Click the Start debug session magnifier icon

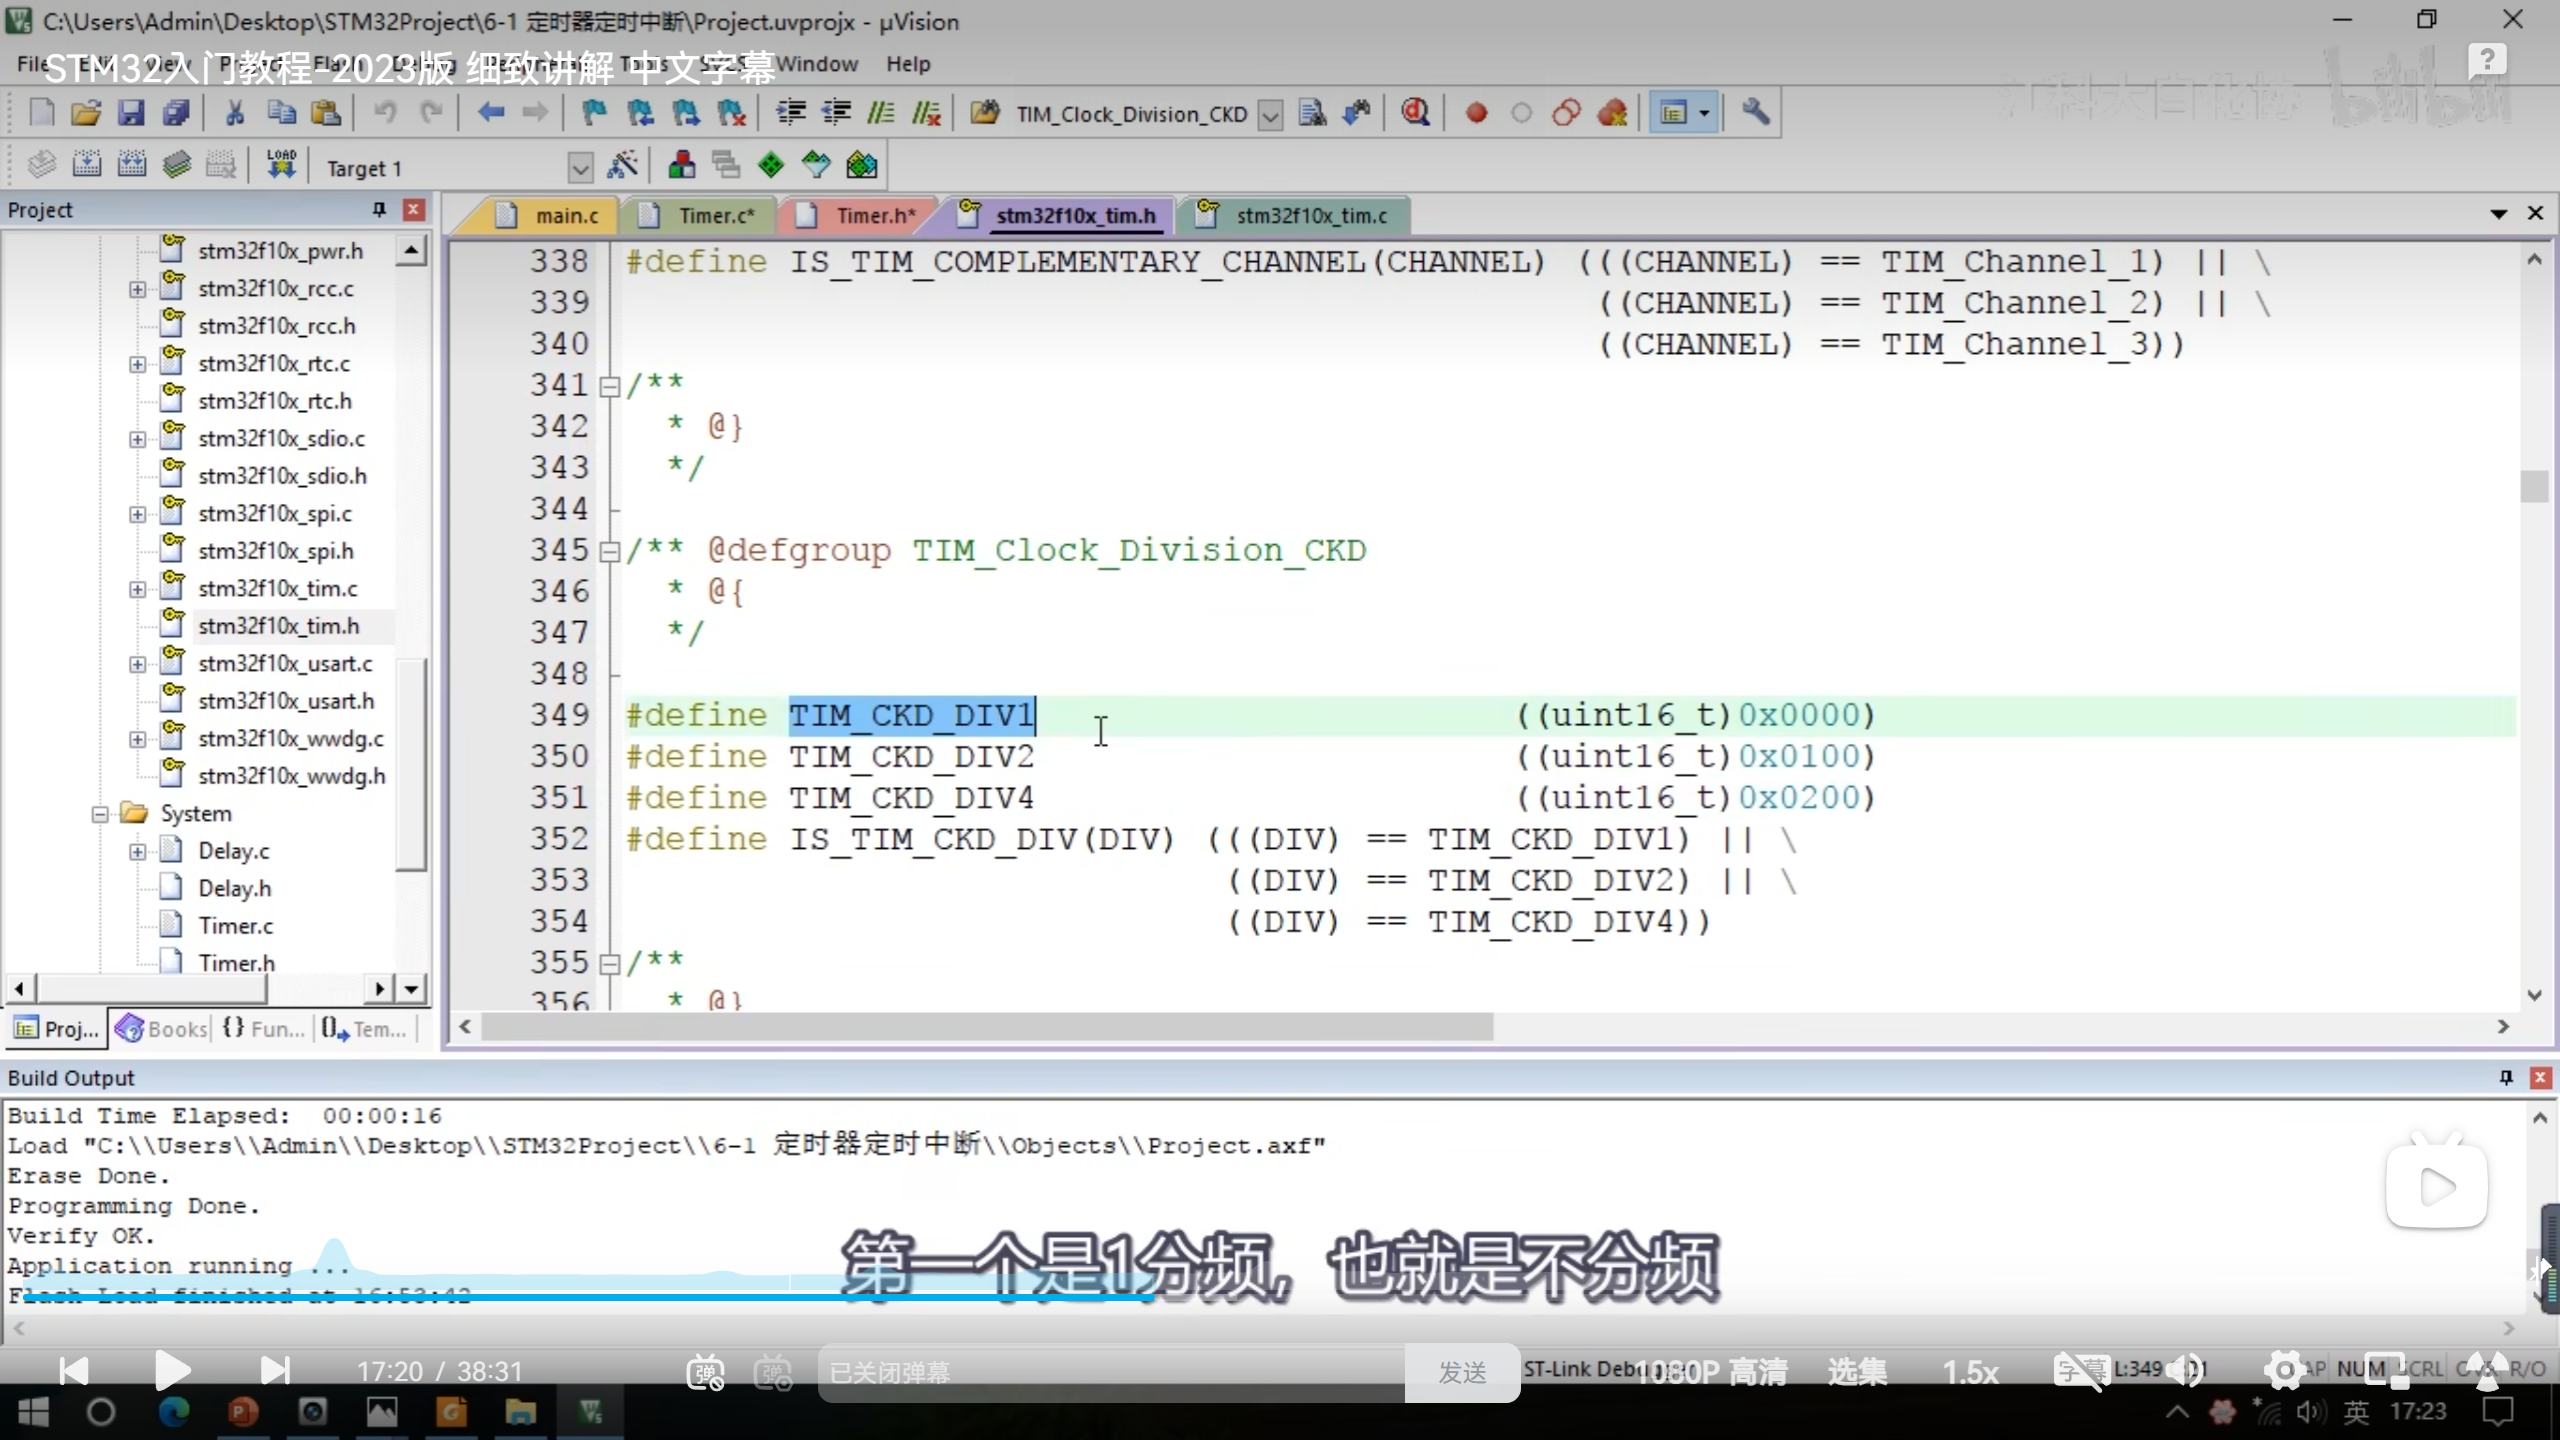(1414, 113)
